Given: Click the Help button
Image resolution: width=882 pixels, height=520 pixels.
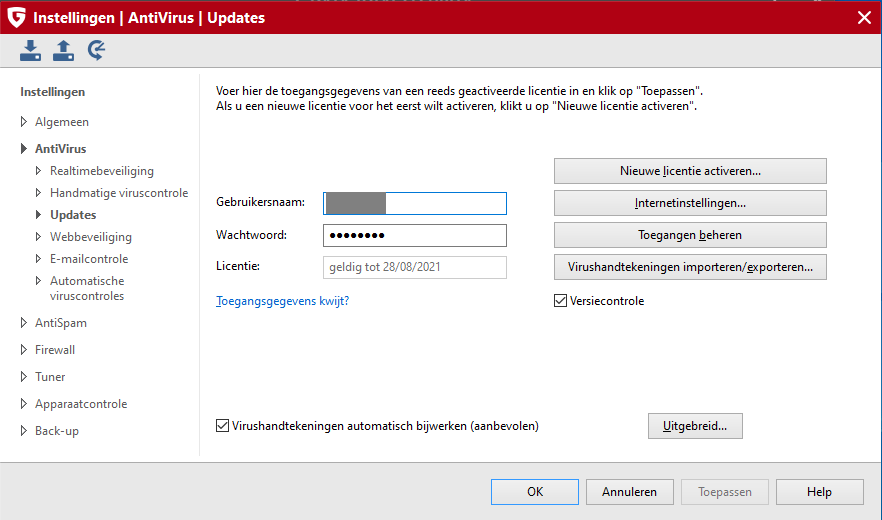Looking at the screenshot, I should point(820,492).
